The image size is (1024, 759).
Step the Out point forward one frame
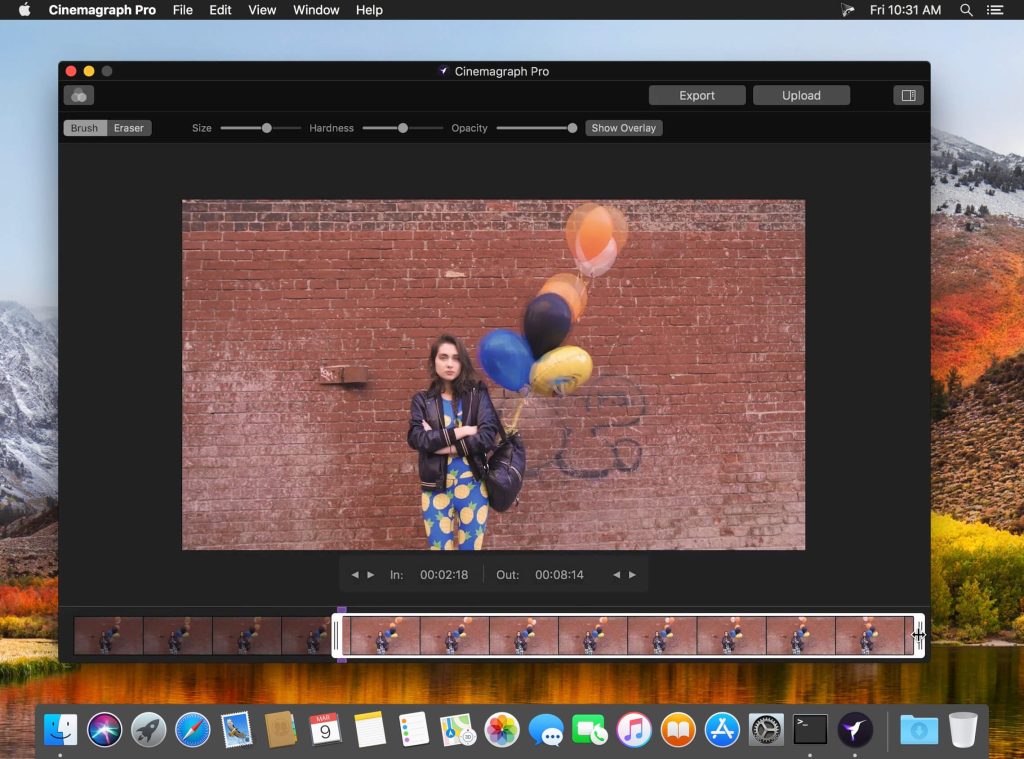click(x=632, y=574)
